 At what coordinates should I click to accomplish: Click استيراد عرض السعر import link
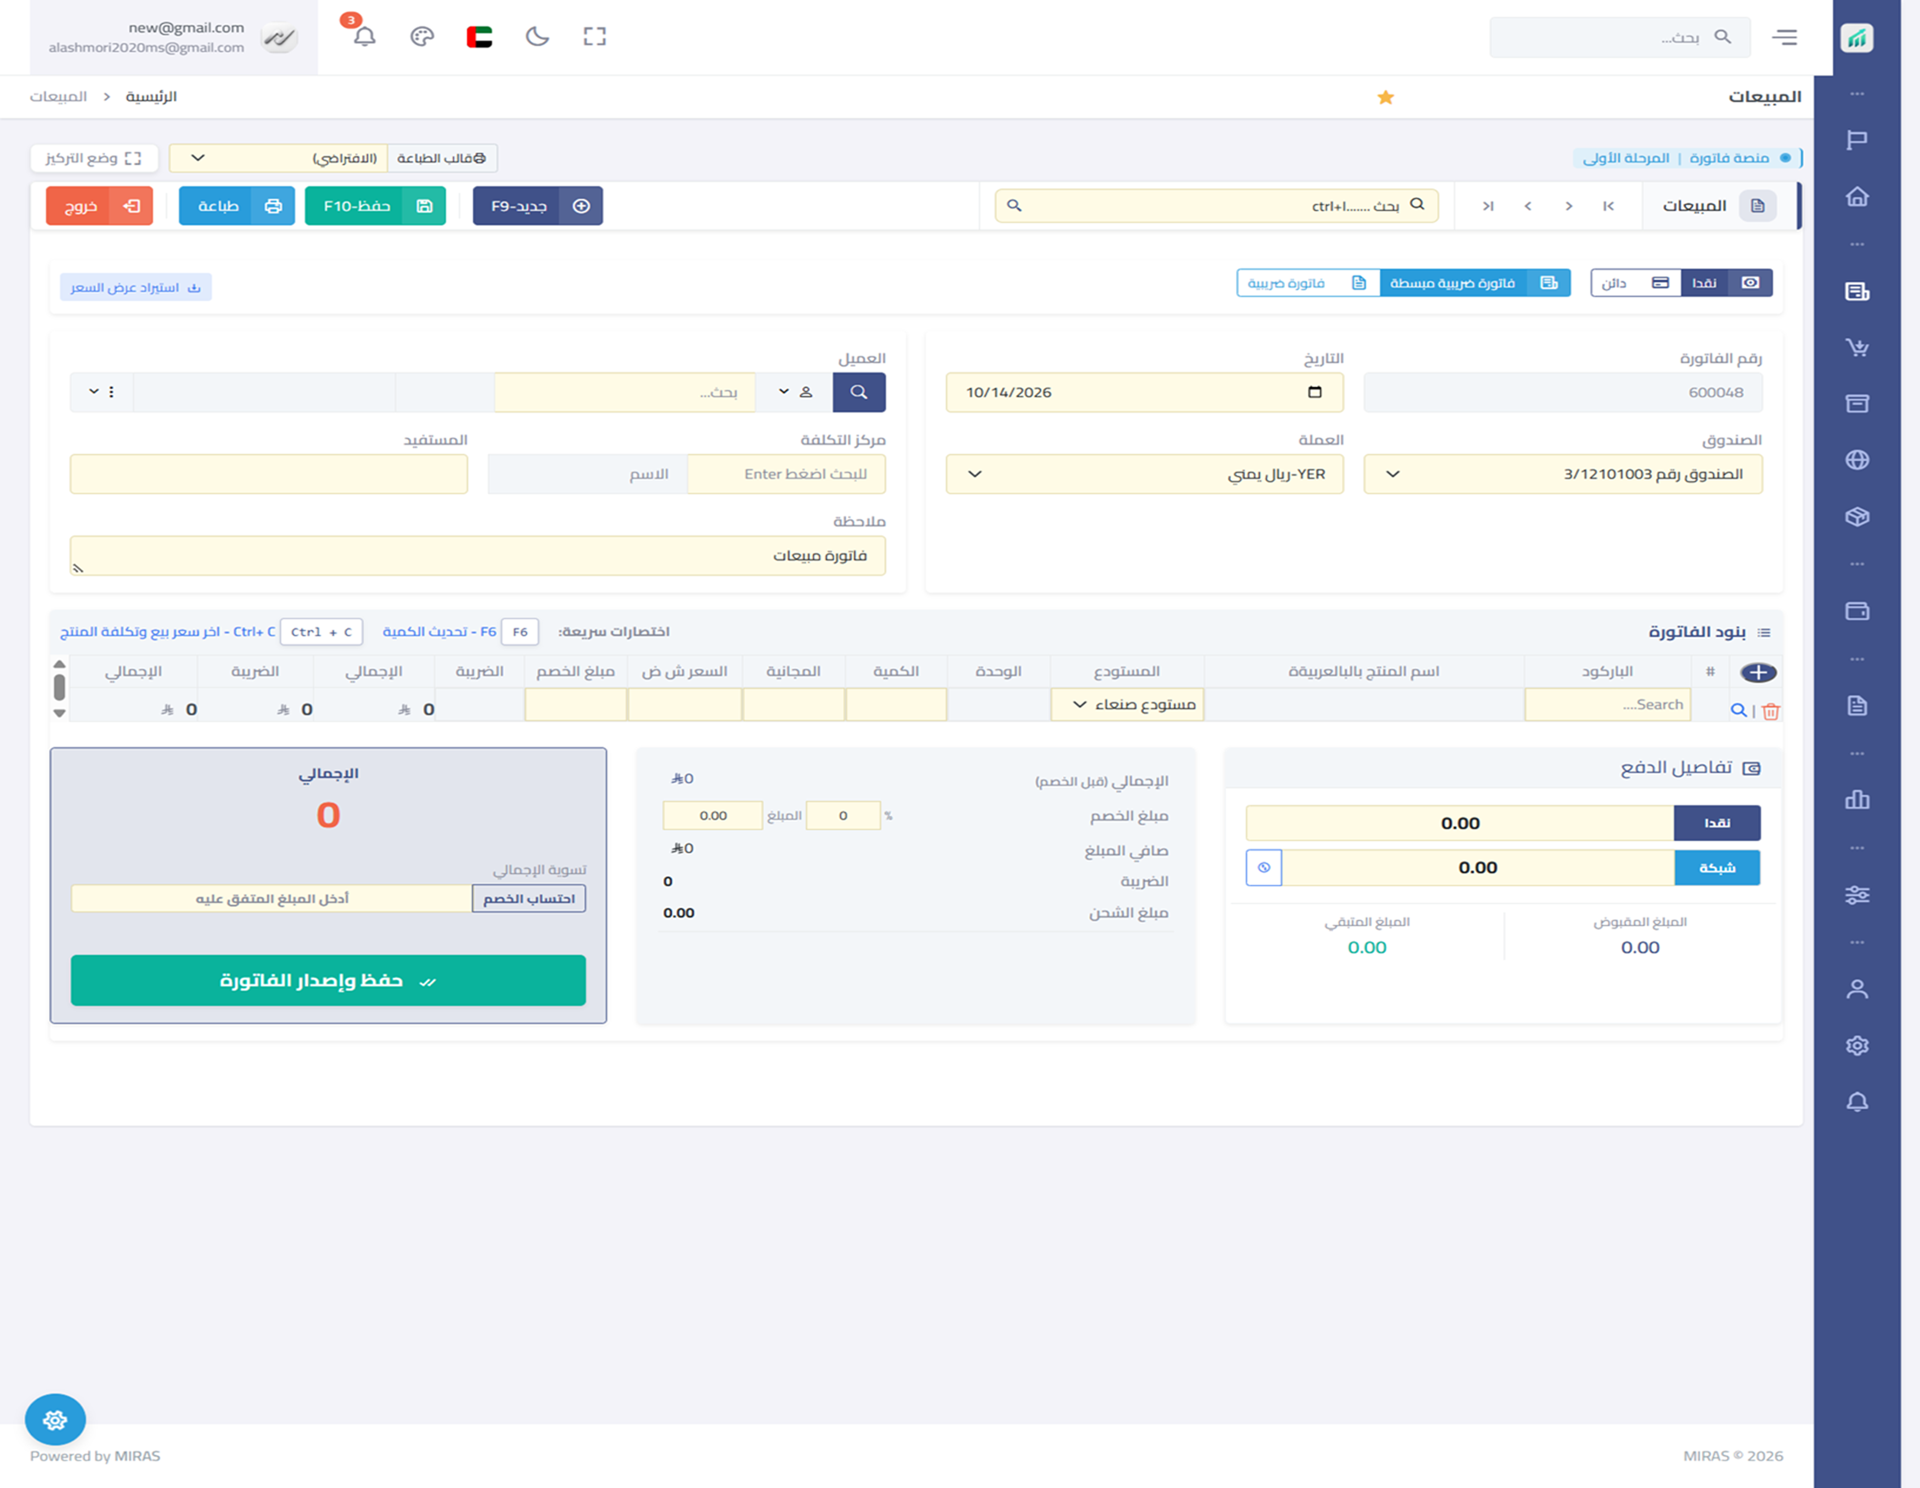135,288
